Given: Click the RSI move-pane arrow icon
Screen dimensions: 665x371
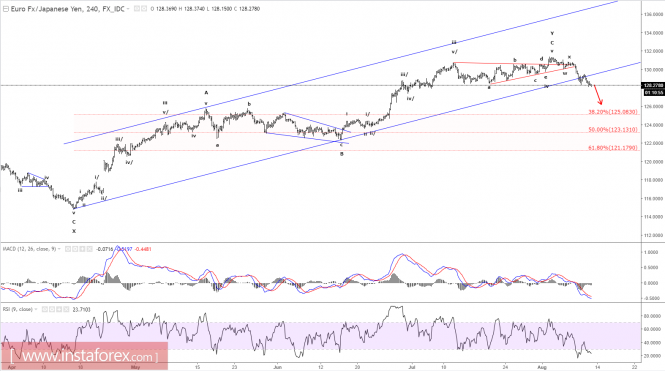Looking at the screenshot, I should click(59, 310).
